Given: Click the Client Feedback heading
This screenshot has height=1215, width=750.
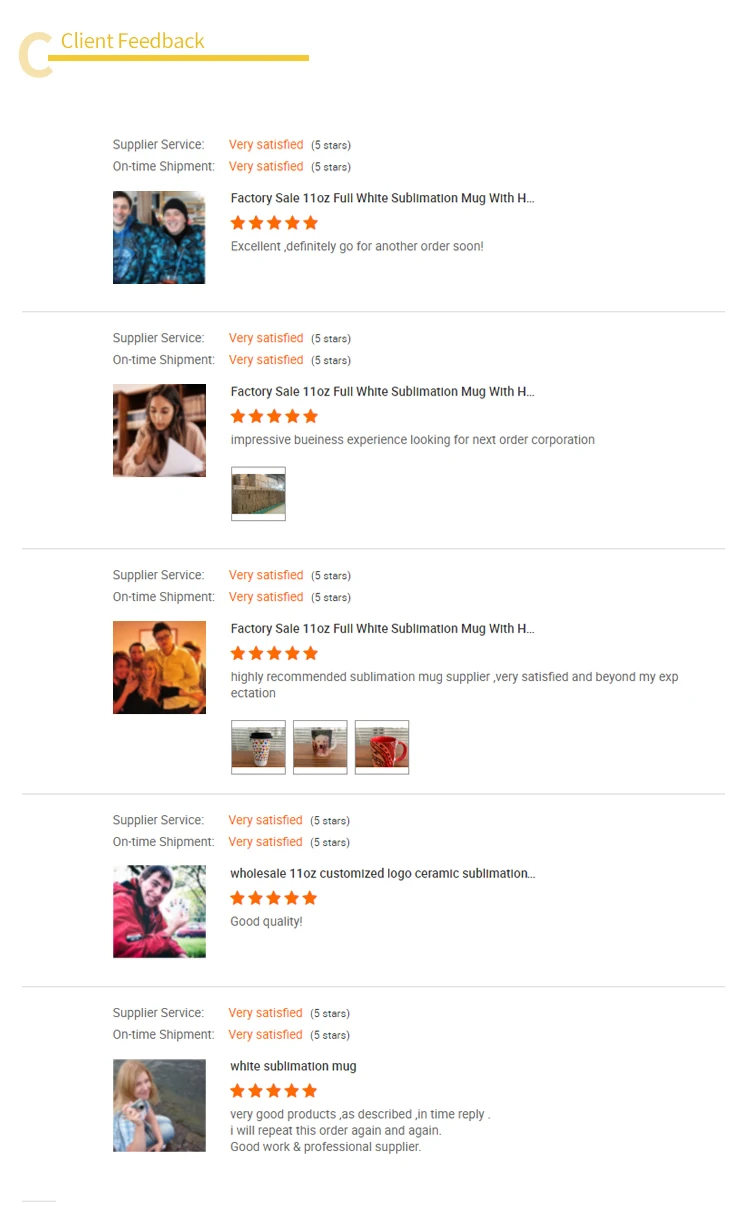Looking at the screenshot, I should pyautogui.click(x=132, y=41).
